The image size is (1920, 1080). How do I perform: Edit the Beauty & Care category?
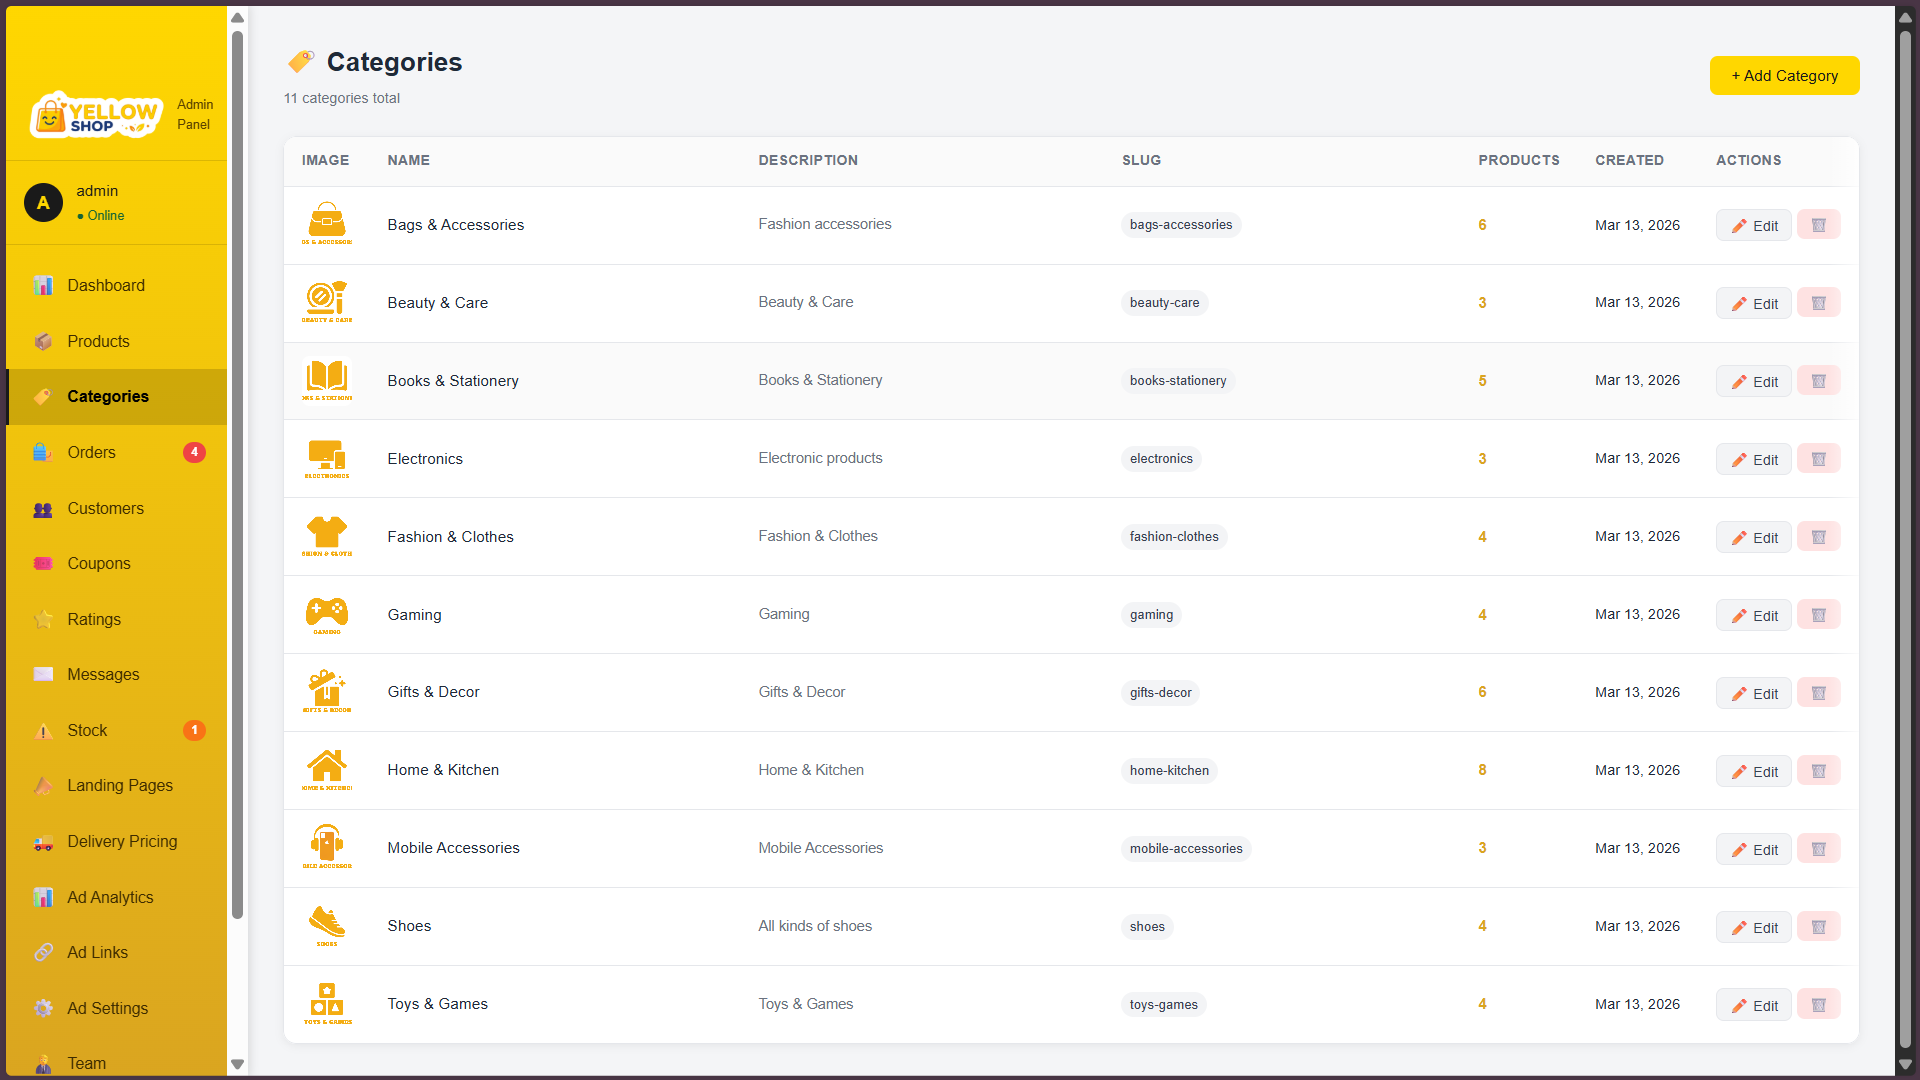(1754, 304)
